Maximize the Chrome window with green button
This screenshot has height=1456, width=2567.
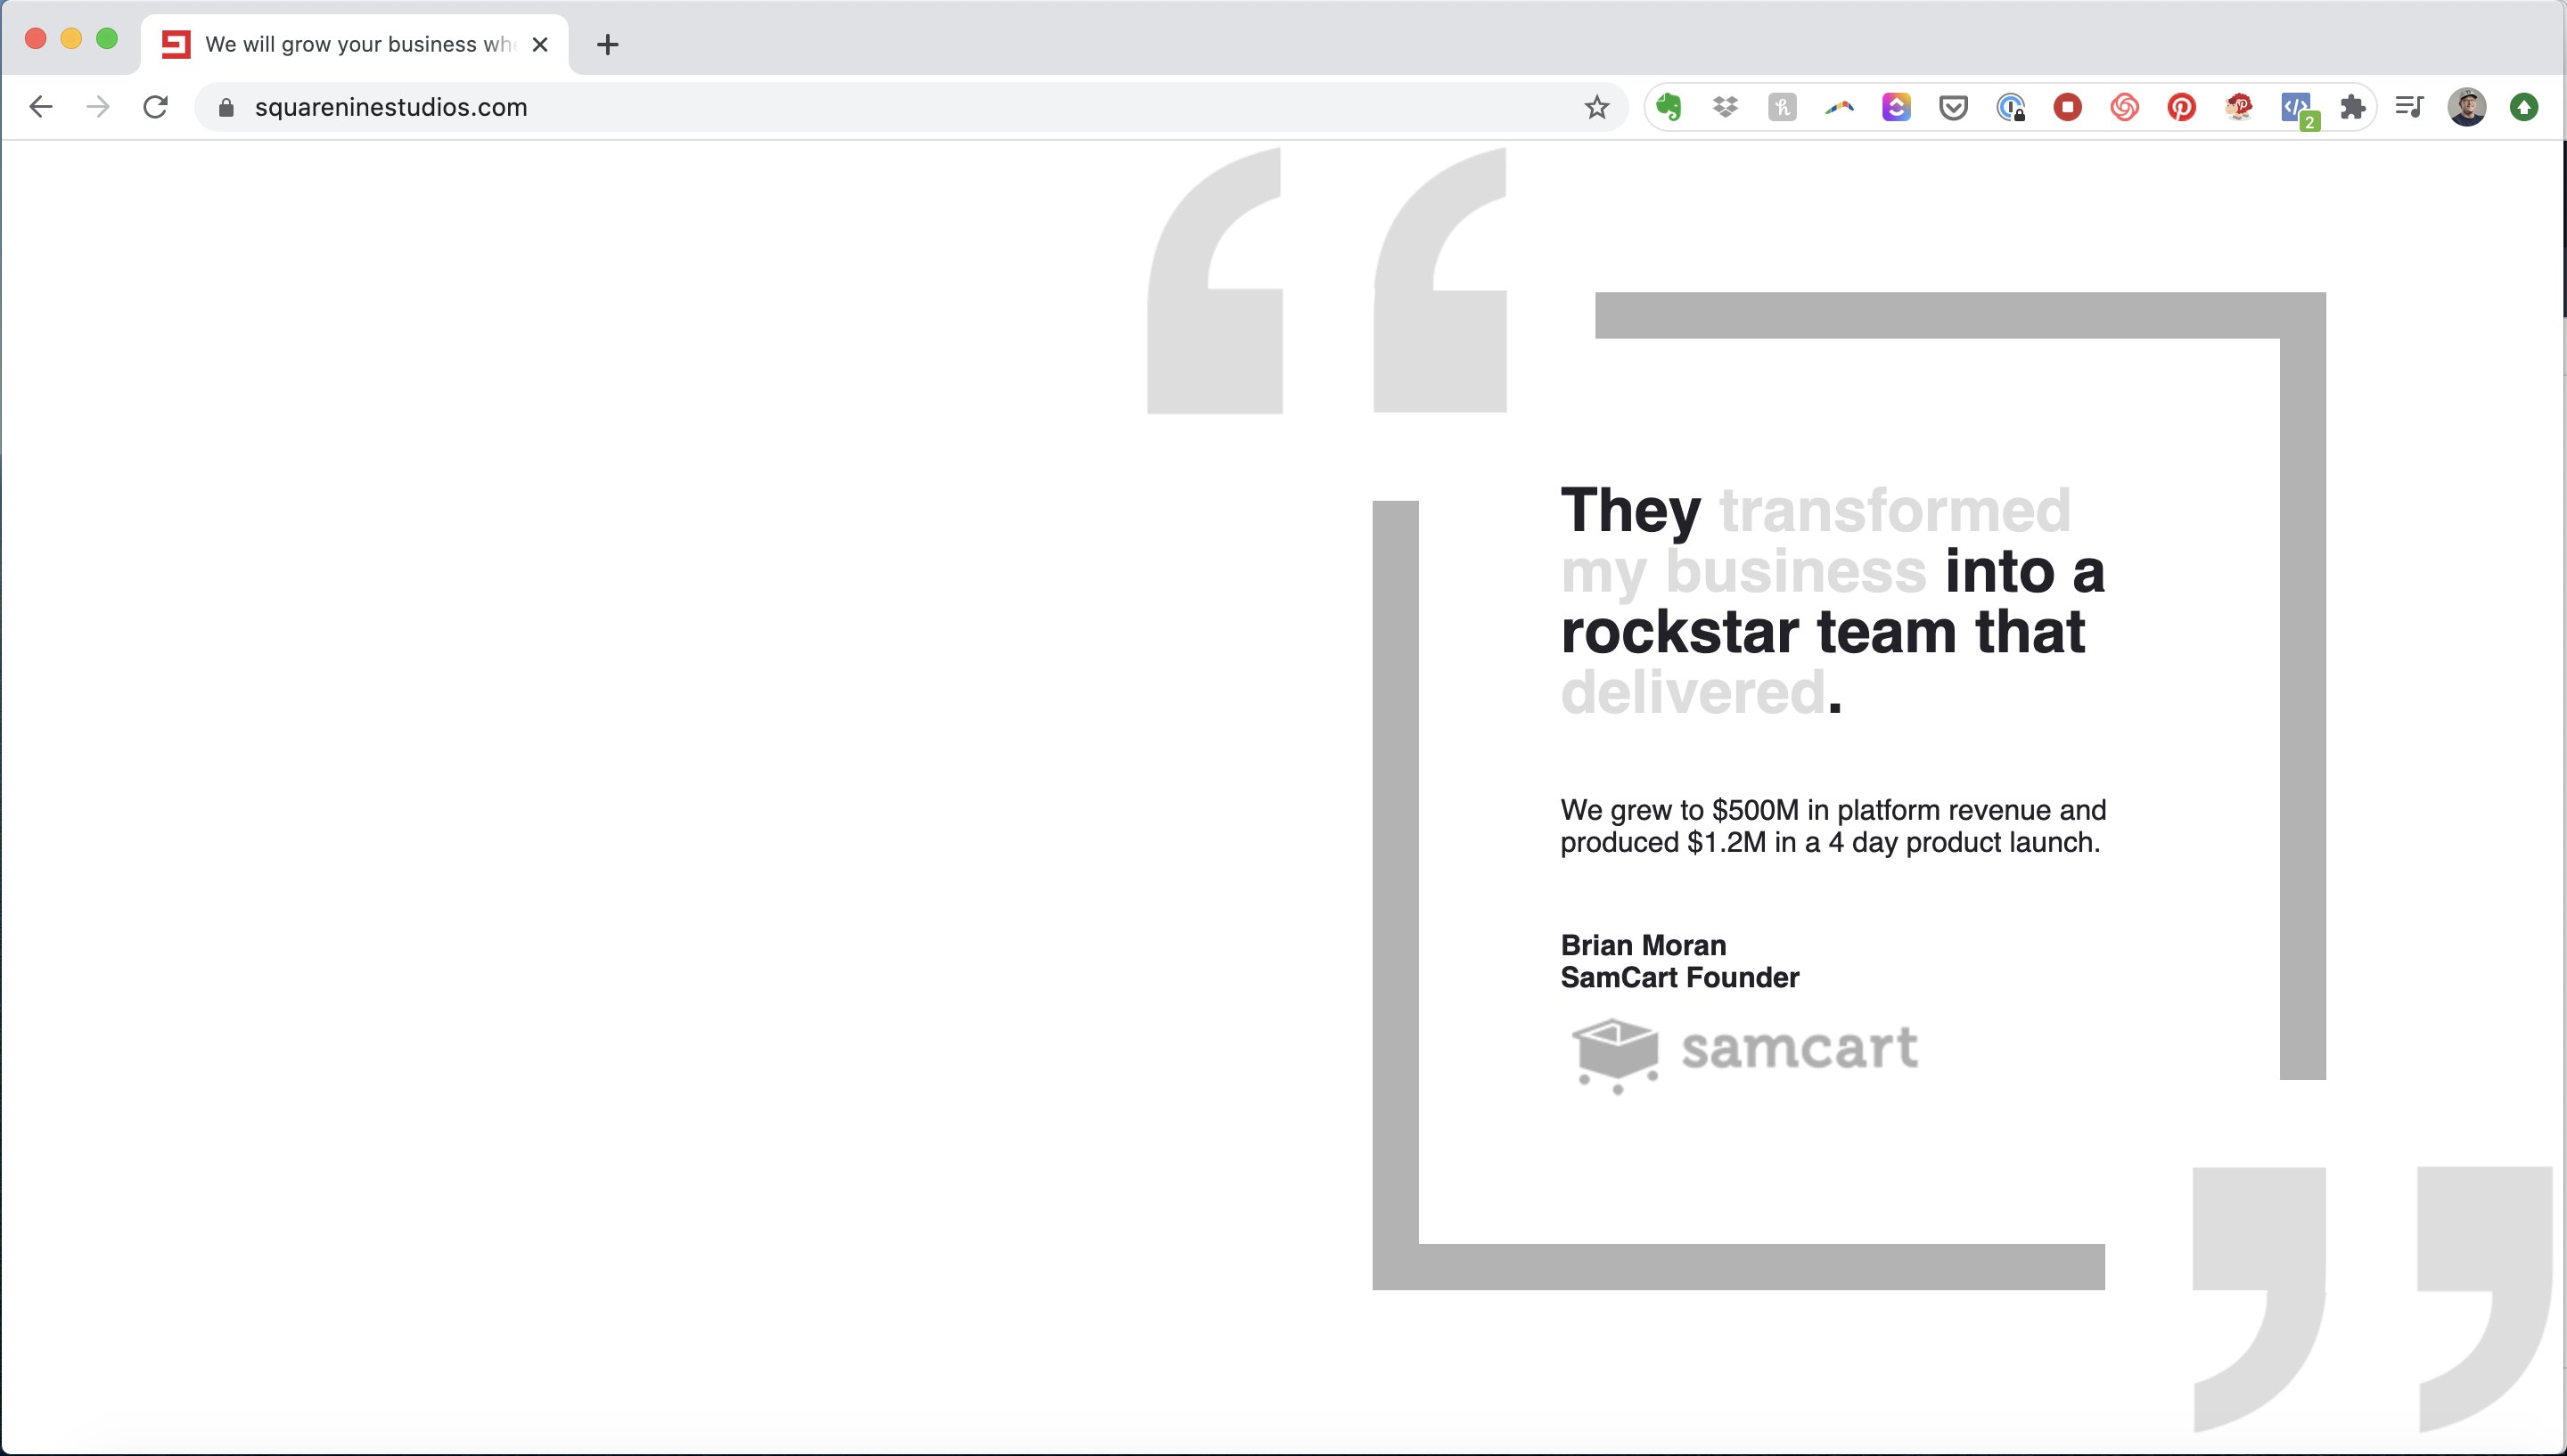tap(107, 39)
